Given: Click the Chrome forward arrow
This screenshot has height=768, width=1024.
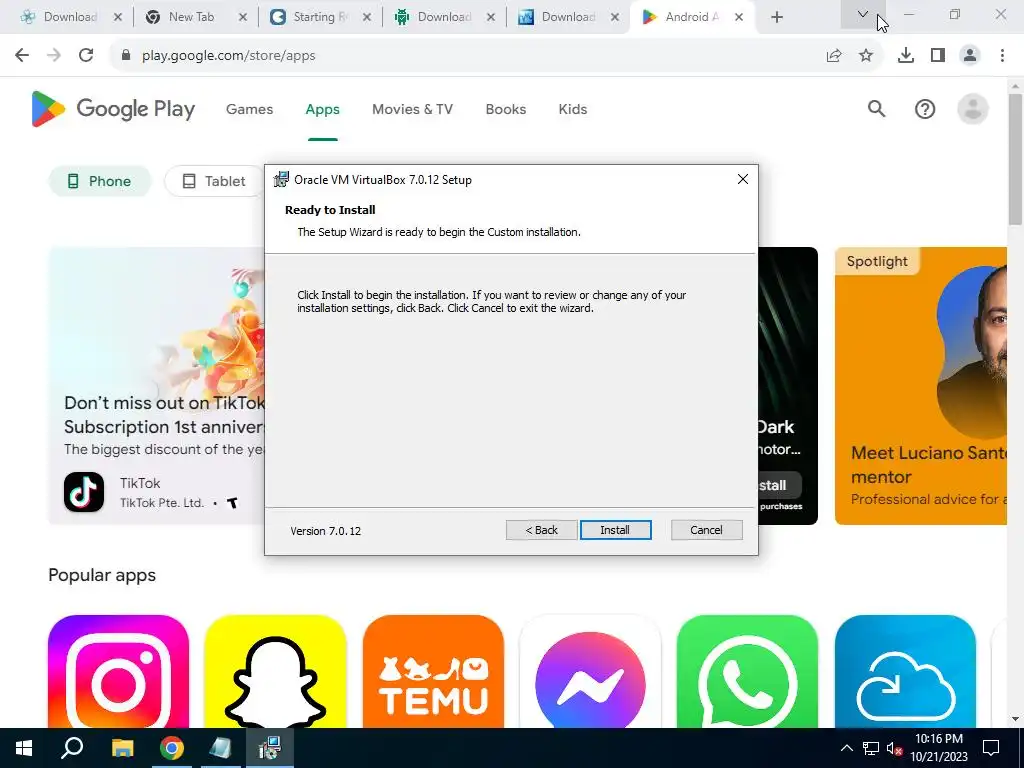Looking at the screenshot, I should (x=54, y=56).
